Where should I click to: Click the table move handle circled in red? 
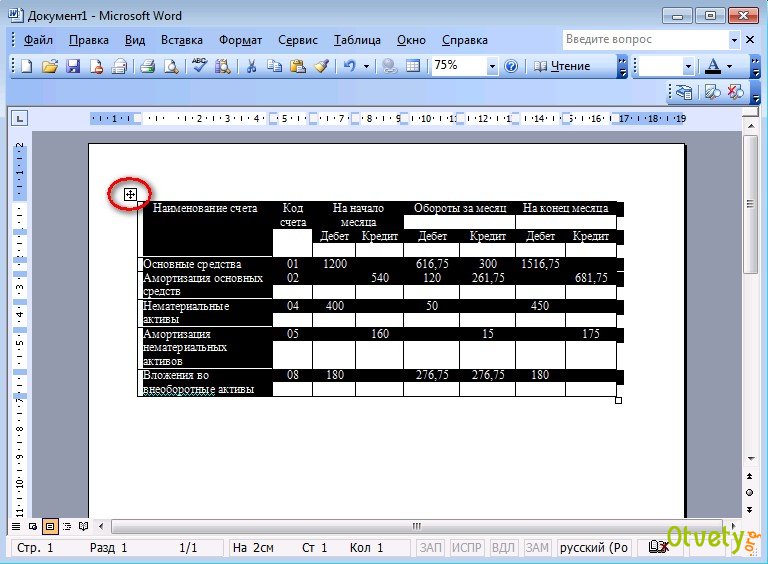point(130,194)
